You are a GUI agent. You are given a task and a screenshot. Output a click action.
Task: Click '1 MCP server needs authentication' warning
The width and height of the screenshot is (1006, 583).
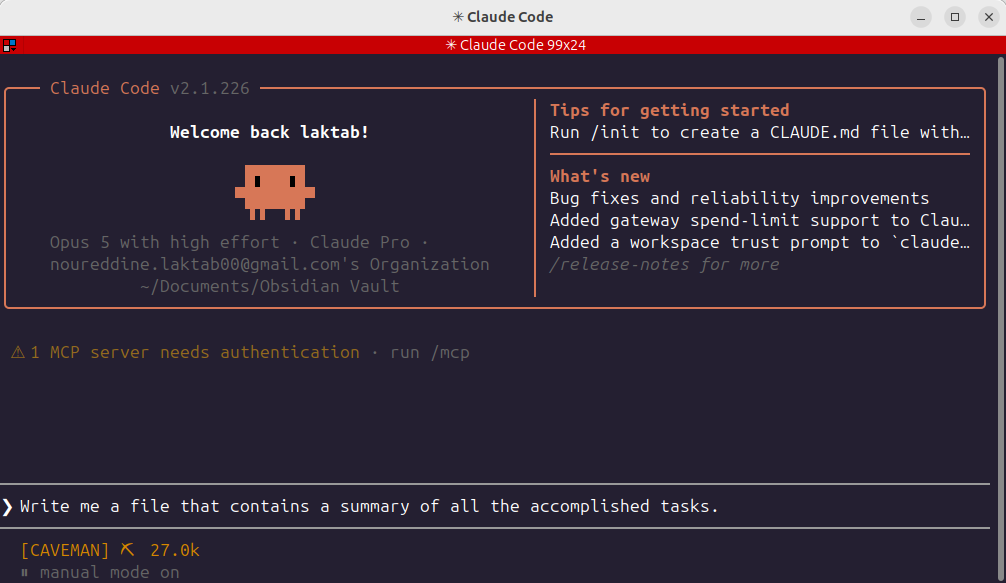pyautogui.click(x=195, y=352)
